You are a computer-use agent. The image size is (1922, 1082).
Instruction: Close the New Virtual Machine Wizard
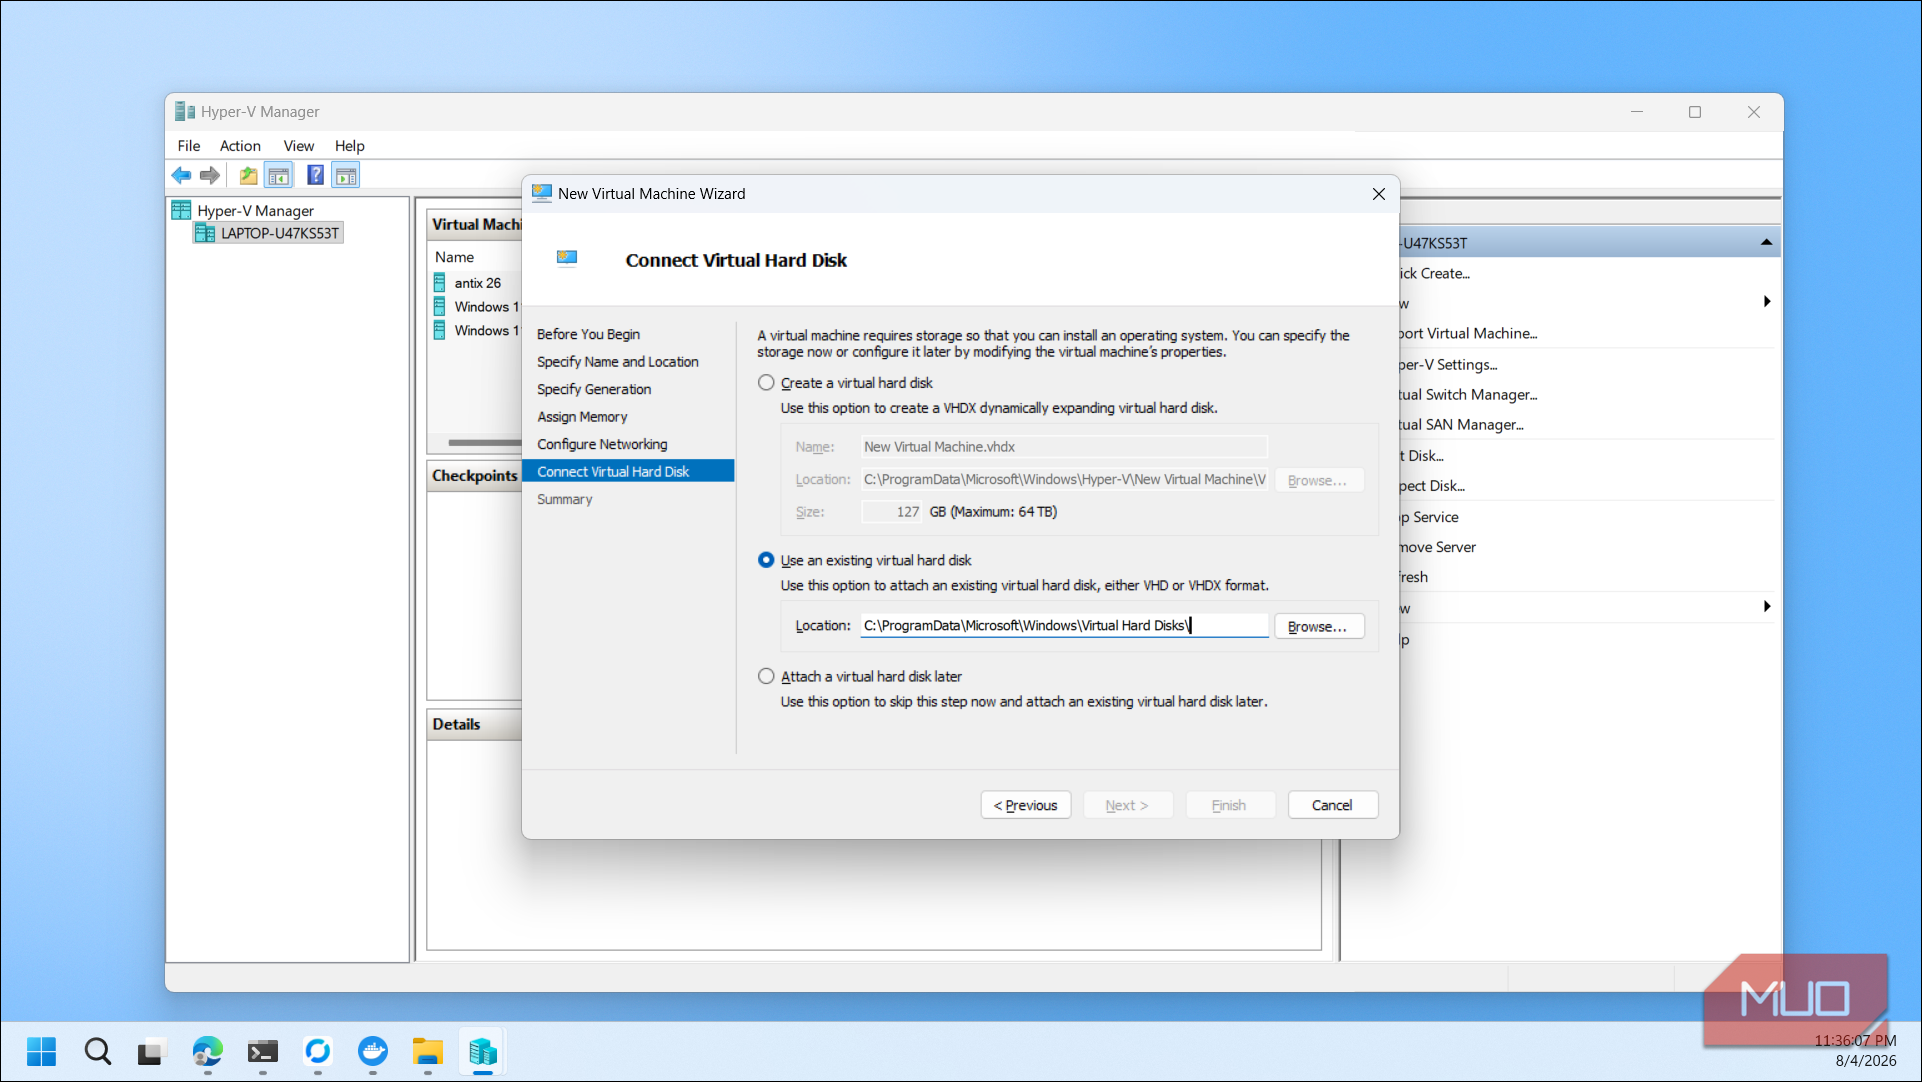point(1378,194)
